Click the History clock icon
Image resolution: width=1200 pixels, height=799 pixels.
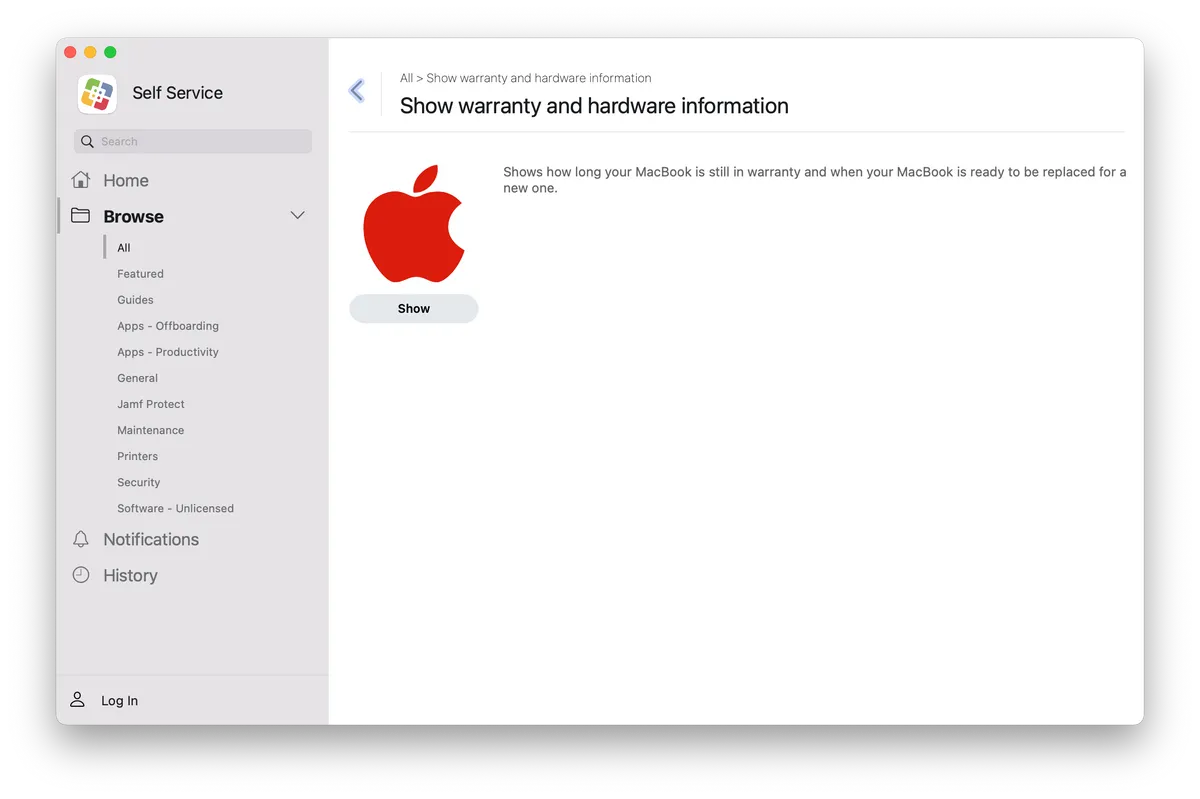[x=81, y=575]
